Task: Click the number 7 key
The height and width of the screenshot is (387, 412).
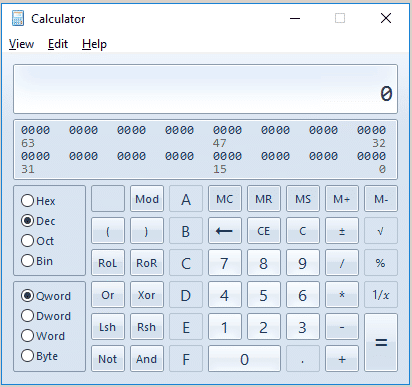Action: (x=225, y=263)
